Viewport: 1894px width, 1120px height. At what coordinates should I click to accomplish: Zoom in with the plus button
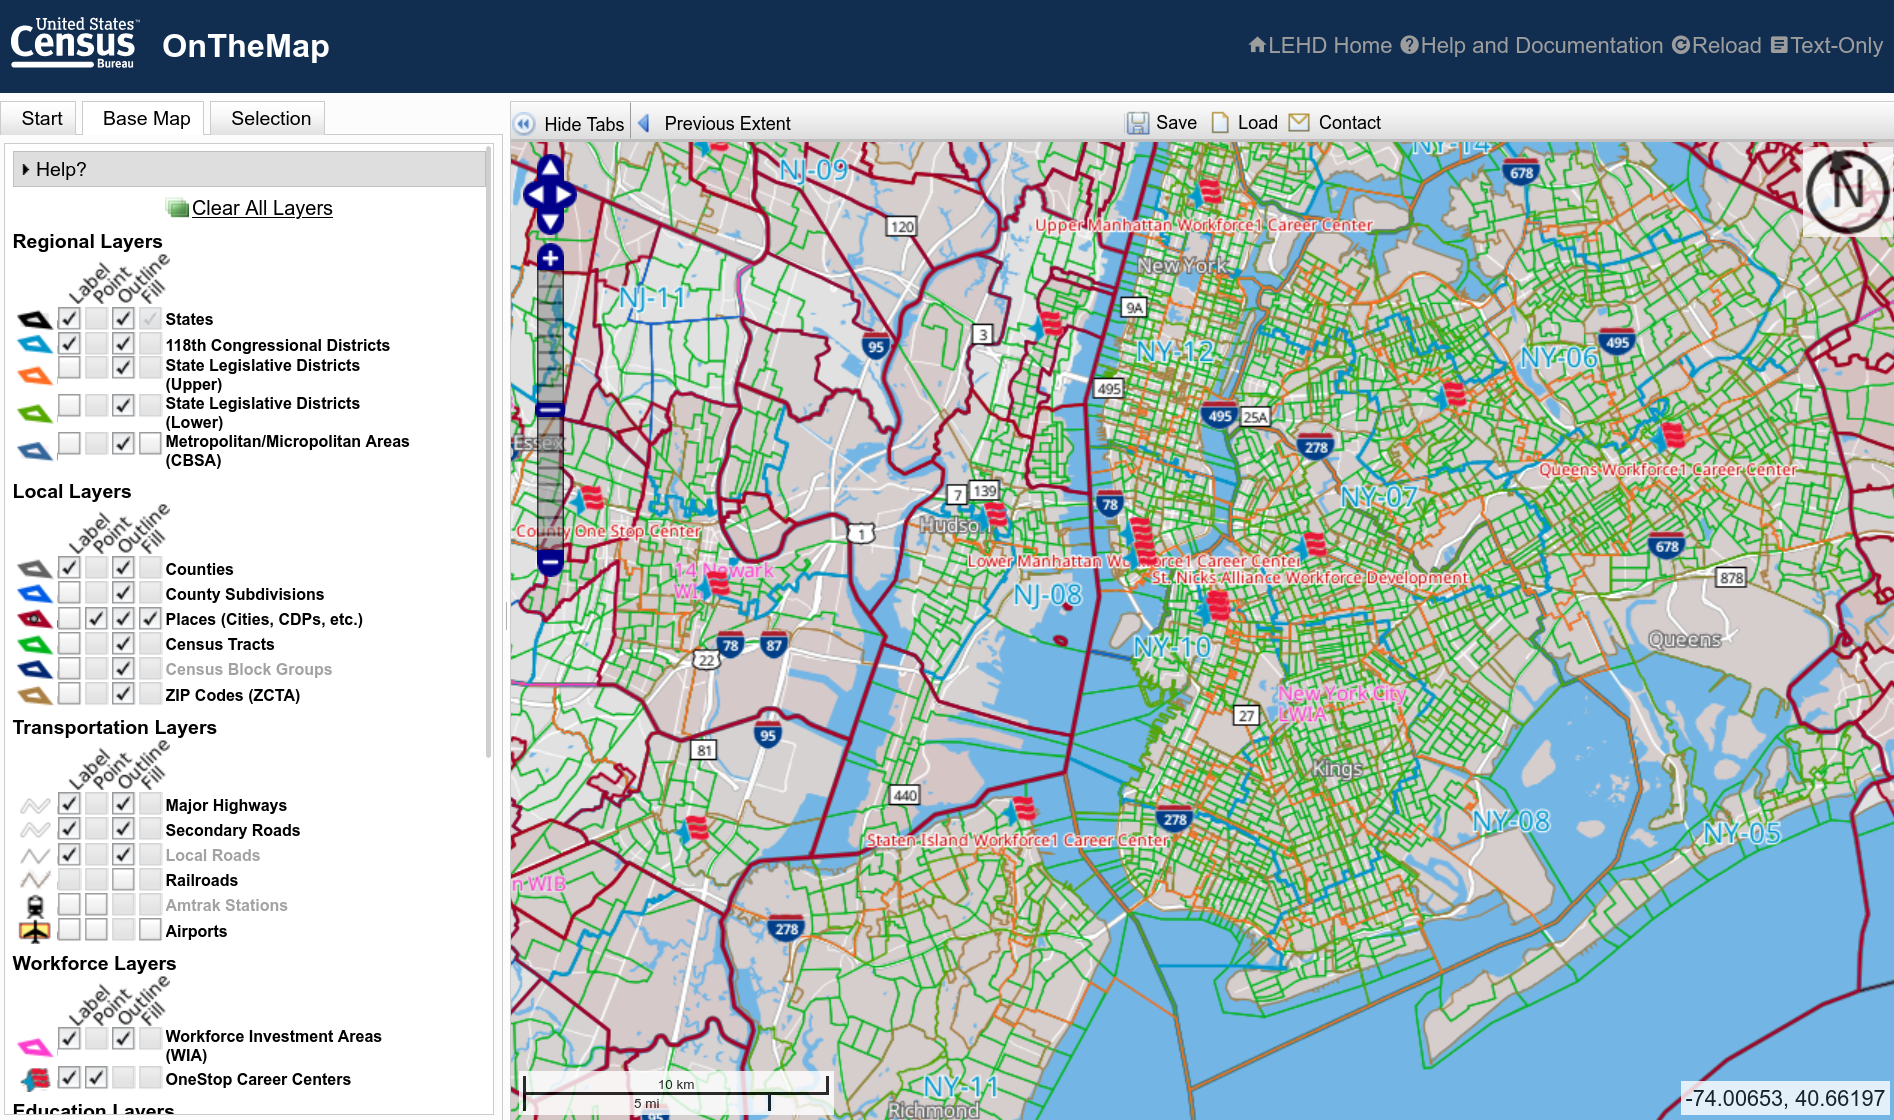click(550, 258)
